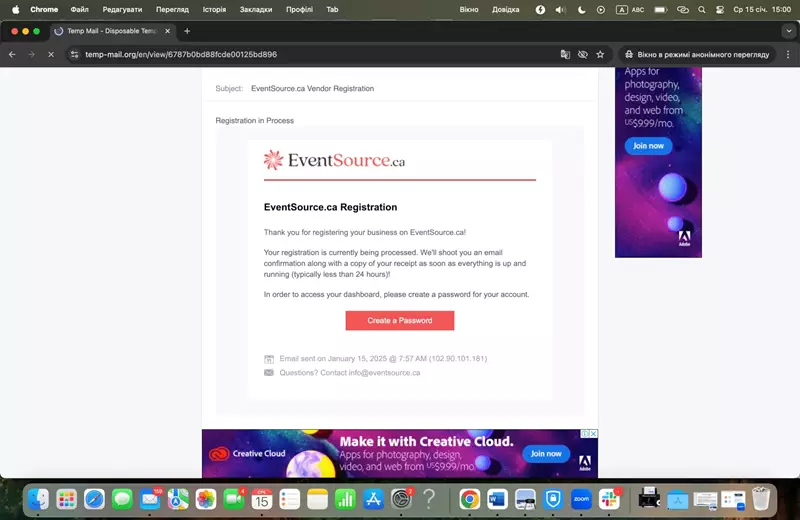Viewport: 800px width, 520px height.
Task: Open Notes from the dock
Action: 317,499
